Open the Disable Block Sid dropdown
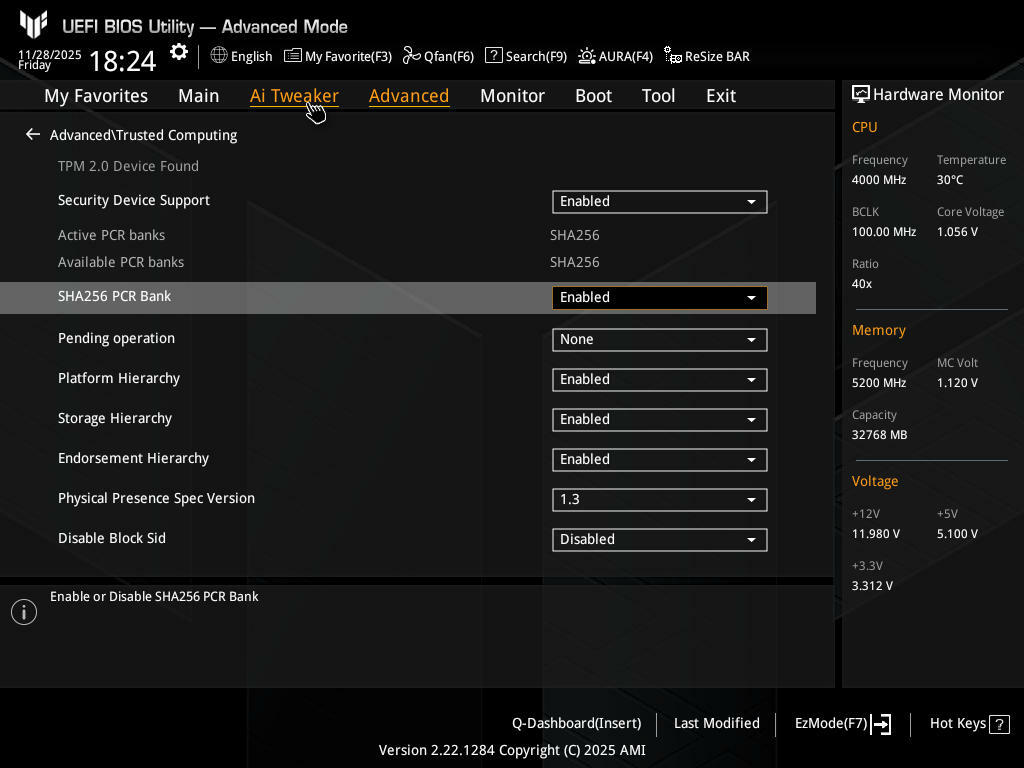This screenshot has height=768, width=1024. point(659,539)
